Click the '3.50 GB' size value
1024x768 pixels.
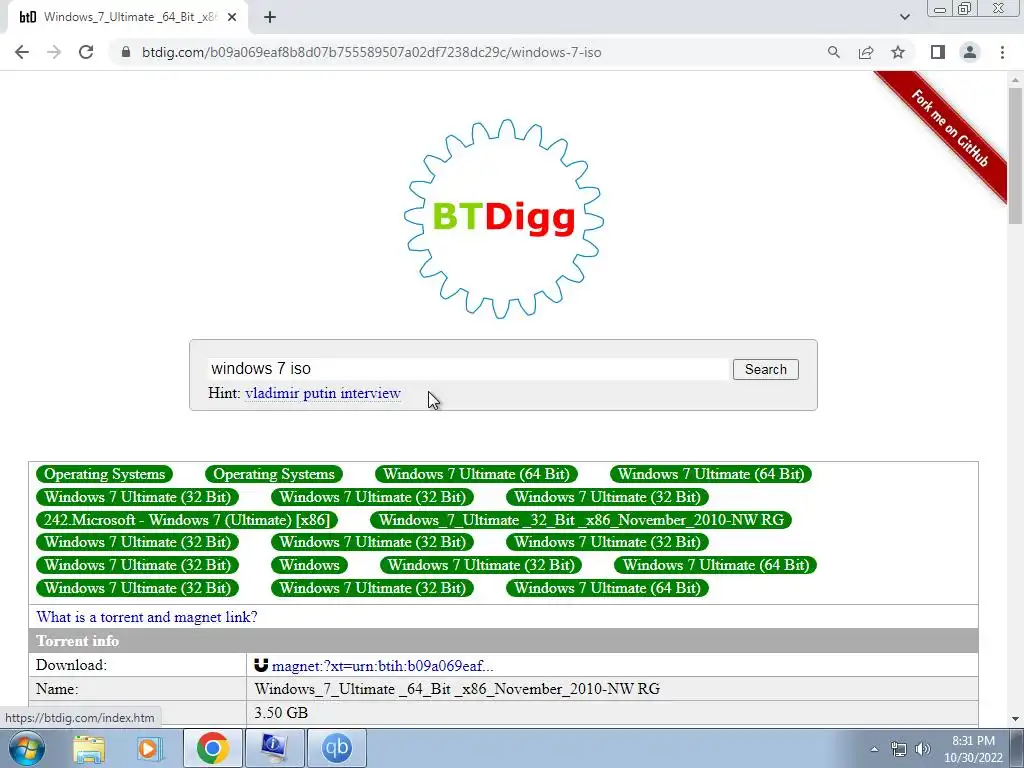pyautogui.click(x=281, y=712)
